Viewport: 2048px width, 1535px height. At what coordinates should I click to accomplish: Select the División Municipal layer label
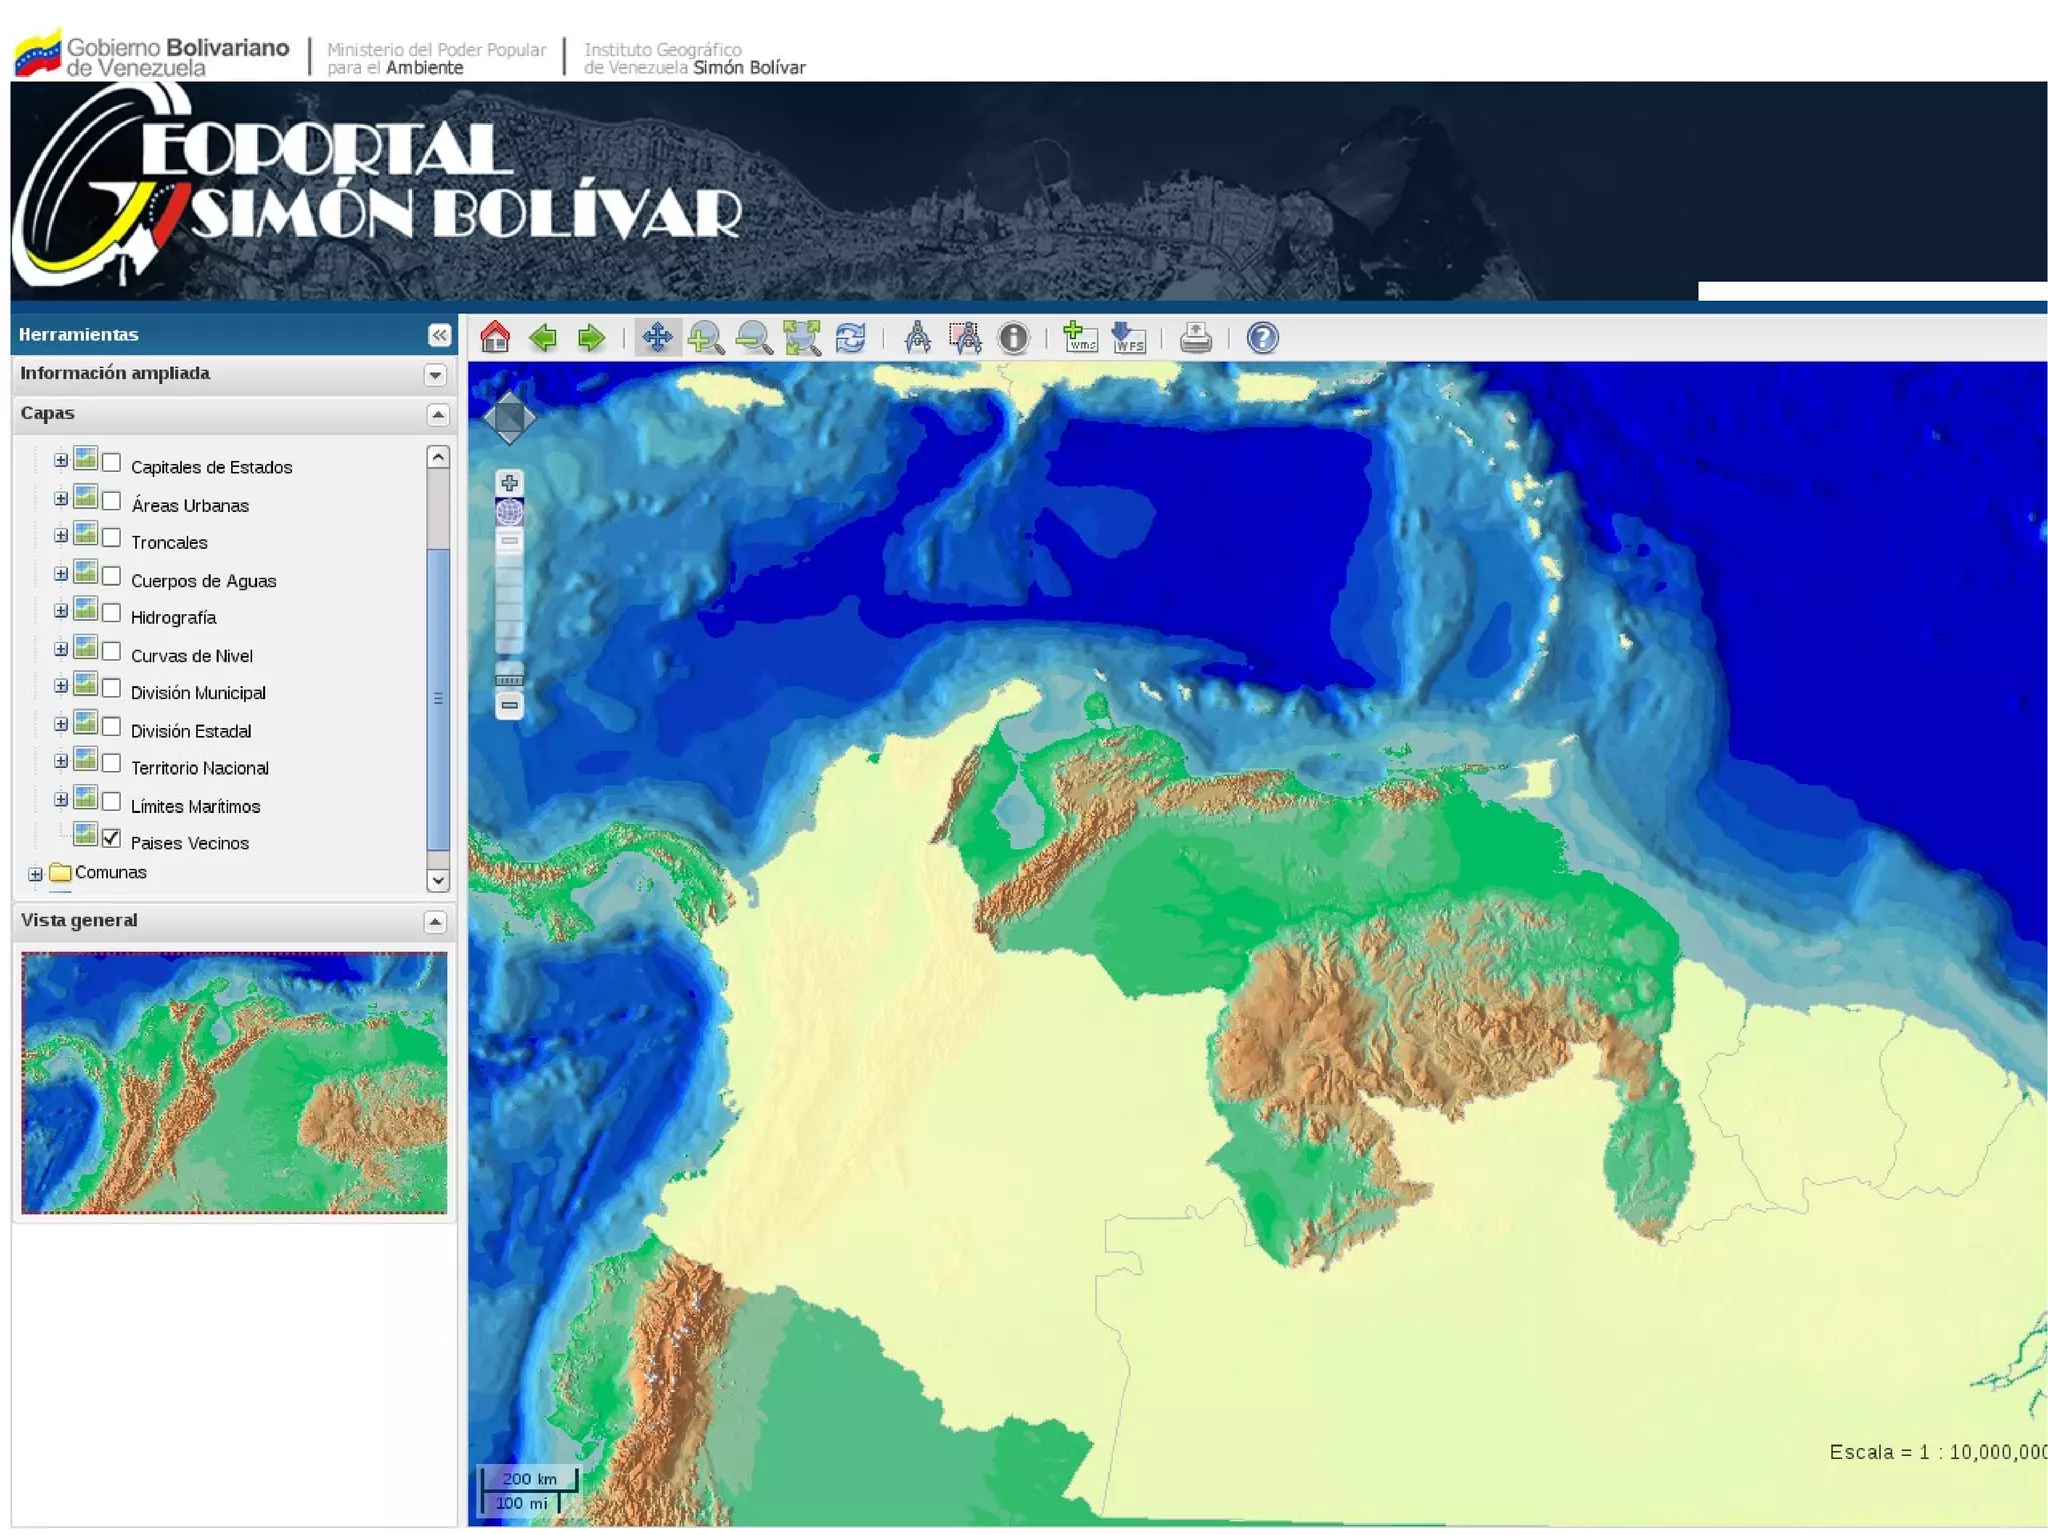point(198,693)
